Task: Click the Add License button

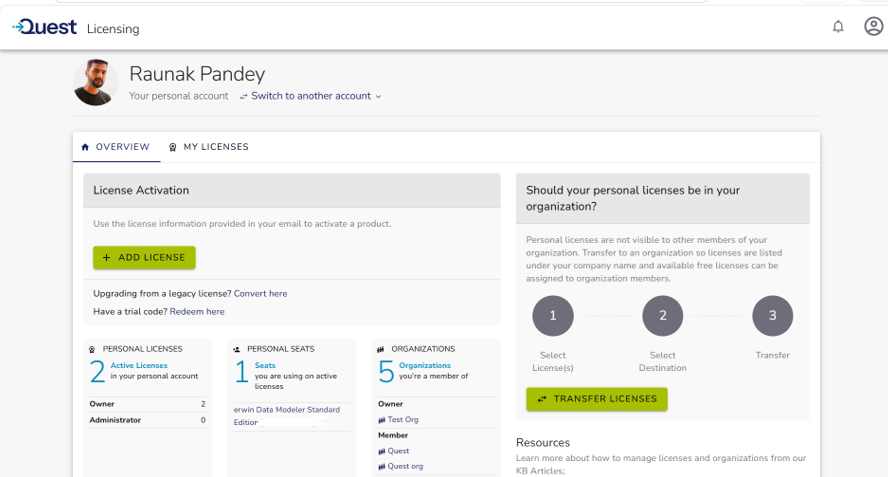Action: point(144,257)
